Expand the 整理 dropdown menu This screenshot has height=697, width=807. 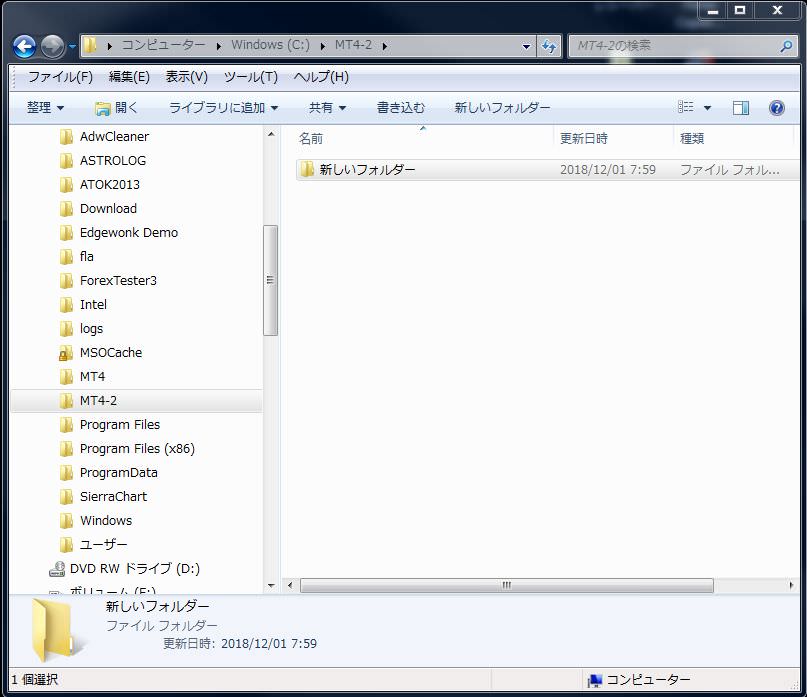(x=45, y=108)
